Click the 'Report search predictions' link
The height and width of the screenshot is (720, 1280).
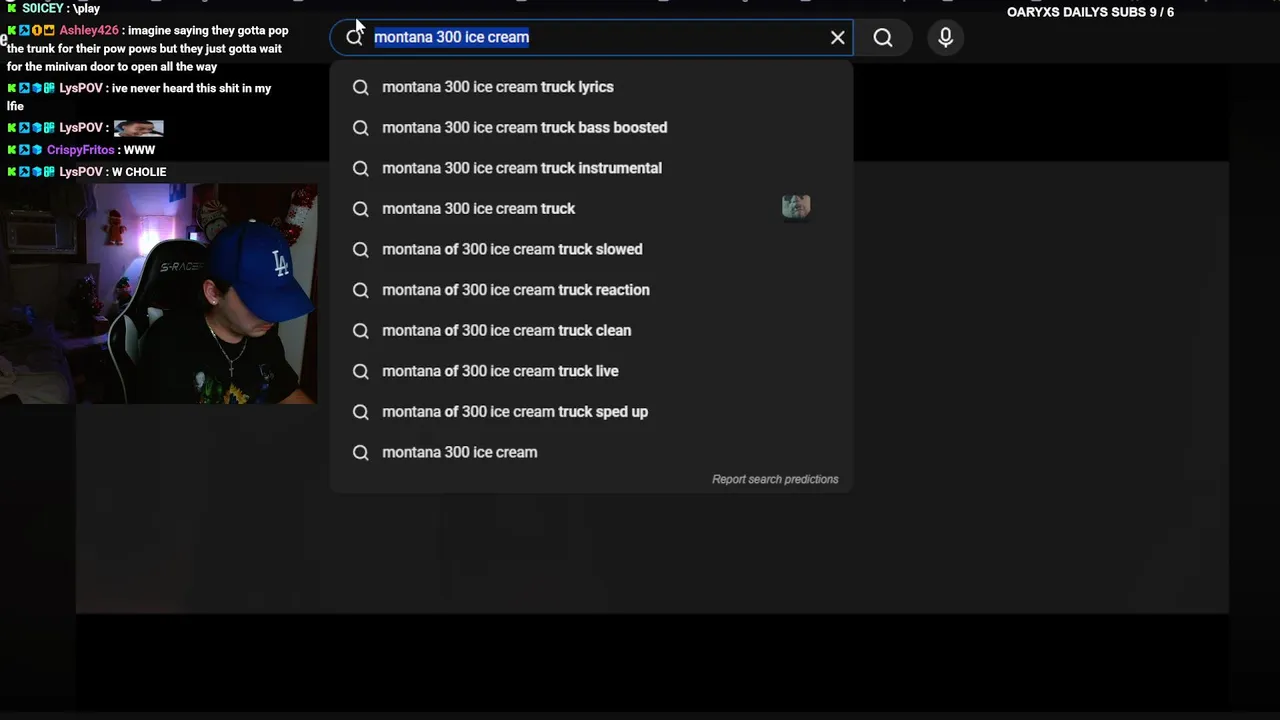pyautogui.click(x=775, y=479)
